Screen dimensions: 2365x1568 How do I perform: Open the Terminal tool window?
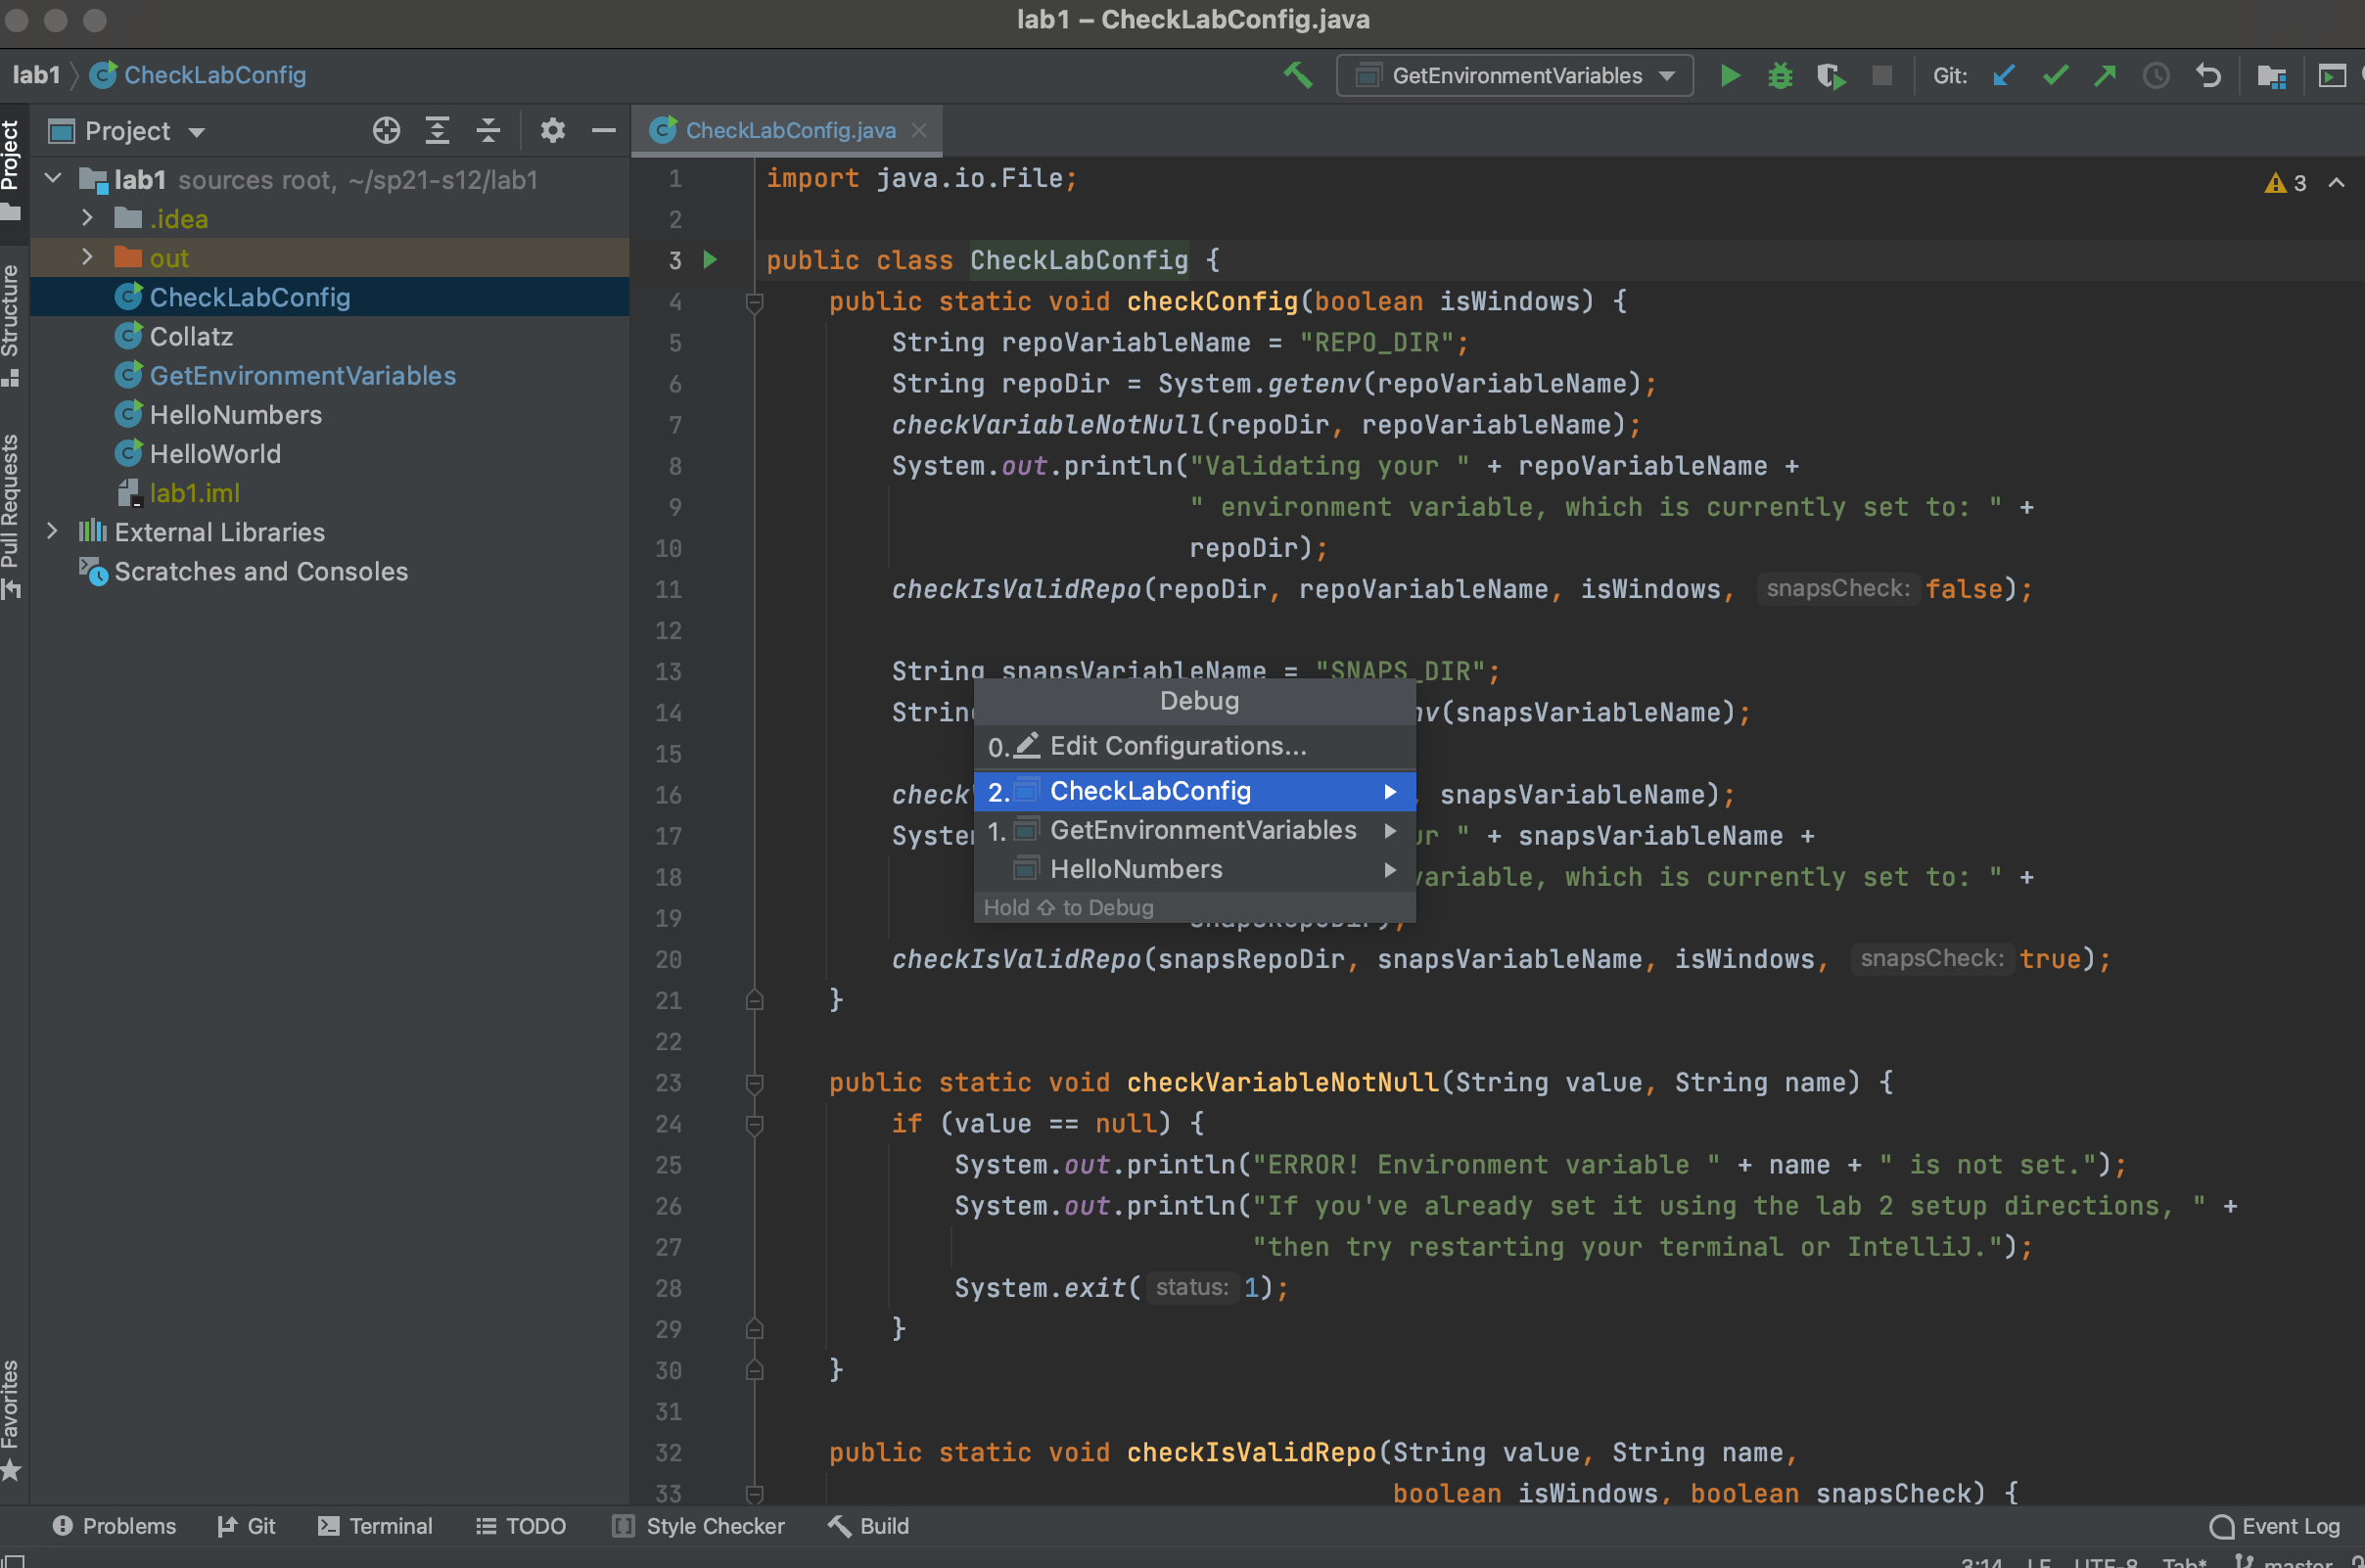375,1526
